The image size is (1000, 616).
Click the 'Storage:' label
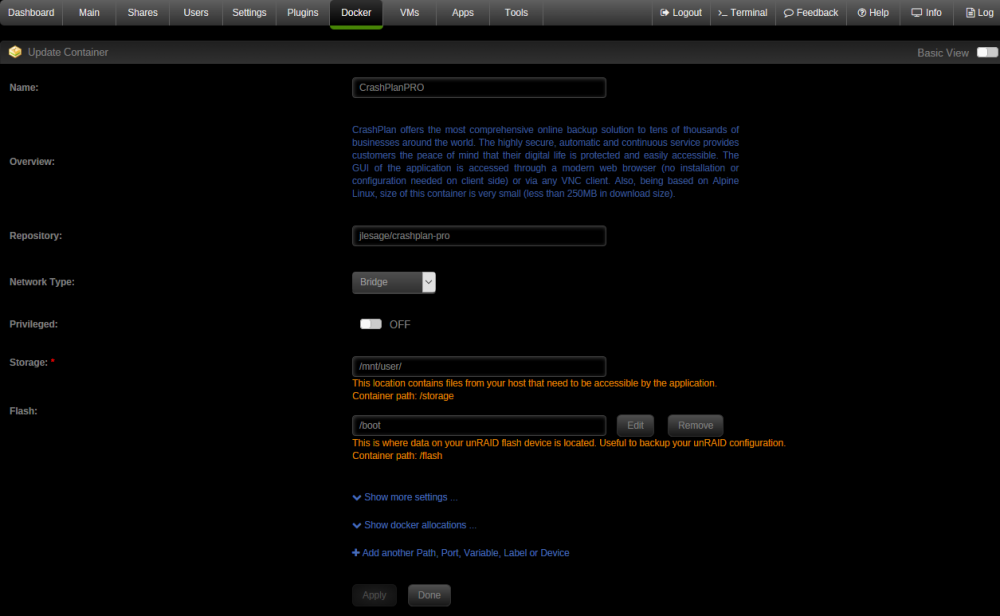pos(29,362)
